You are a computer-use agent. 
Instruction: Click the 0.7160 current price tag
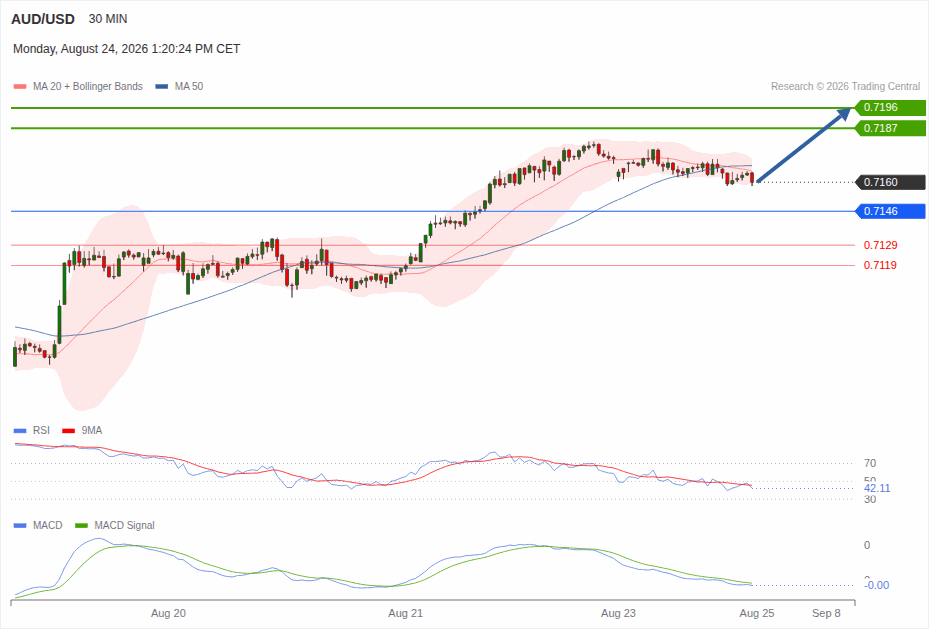[x=890, y=182]
